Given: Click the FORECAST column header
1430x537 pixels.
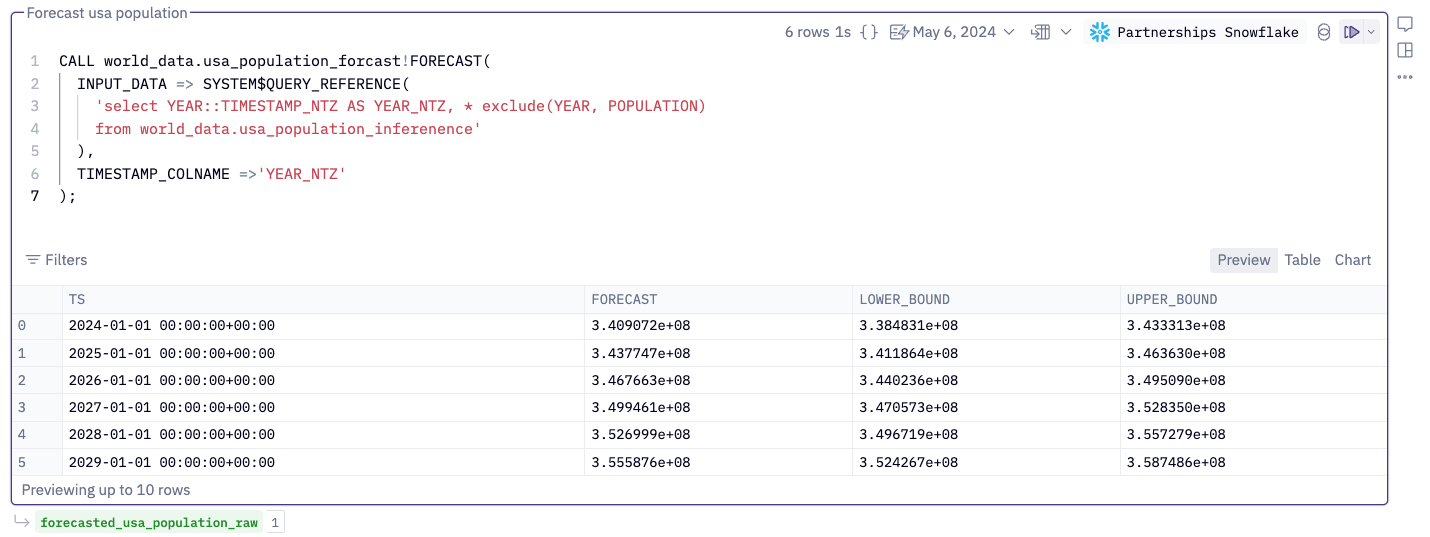Looking at the screenshot, I should coord(717,299).
